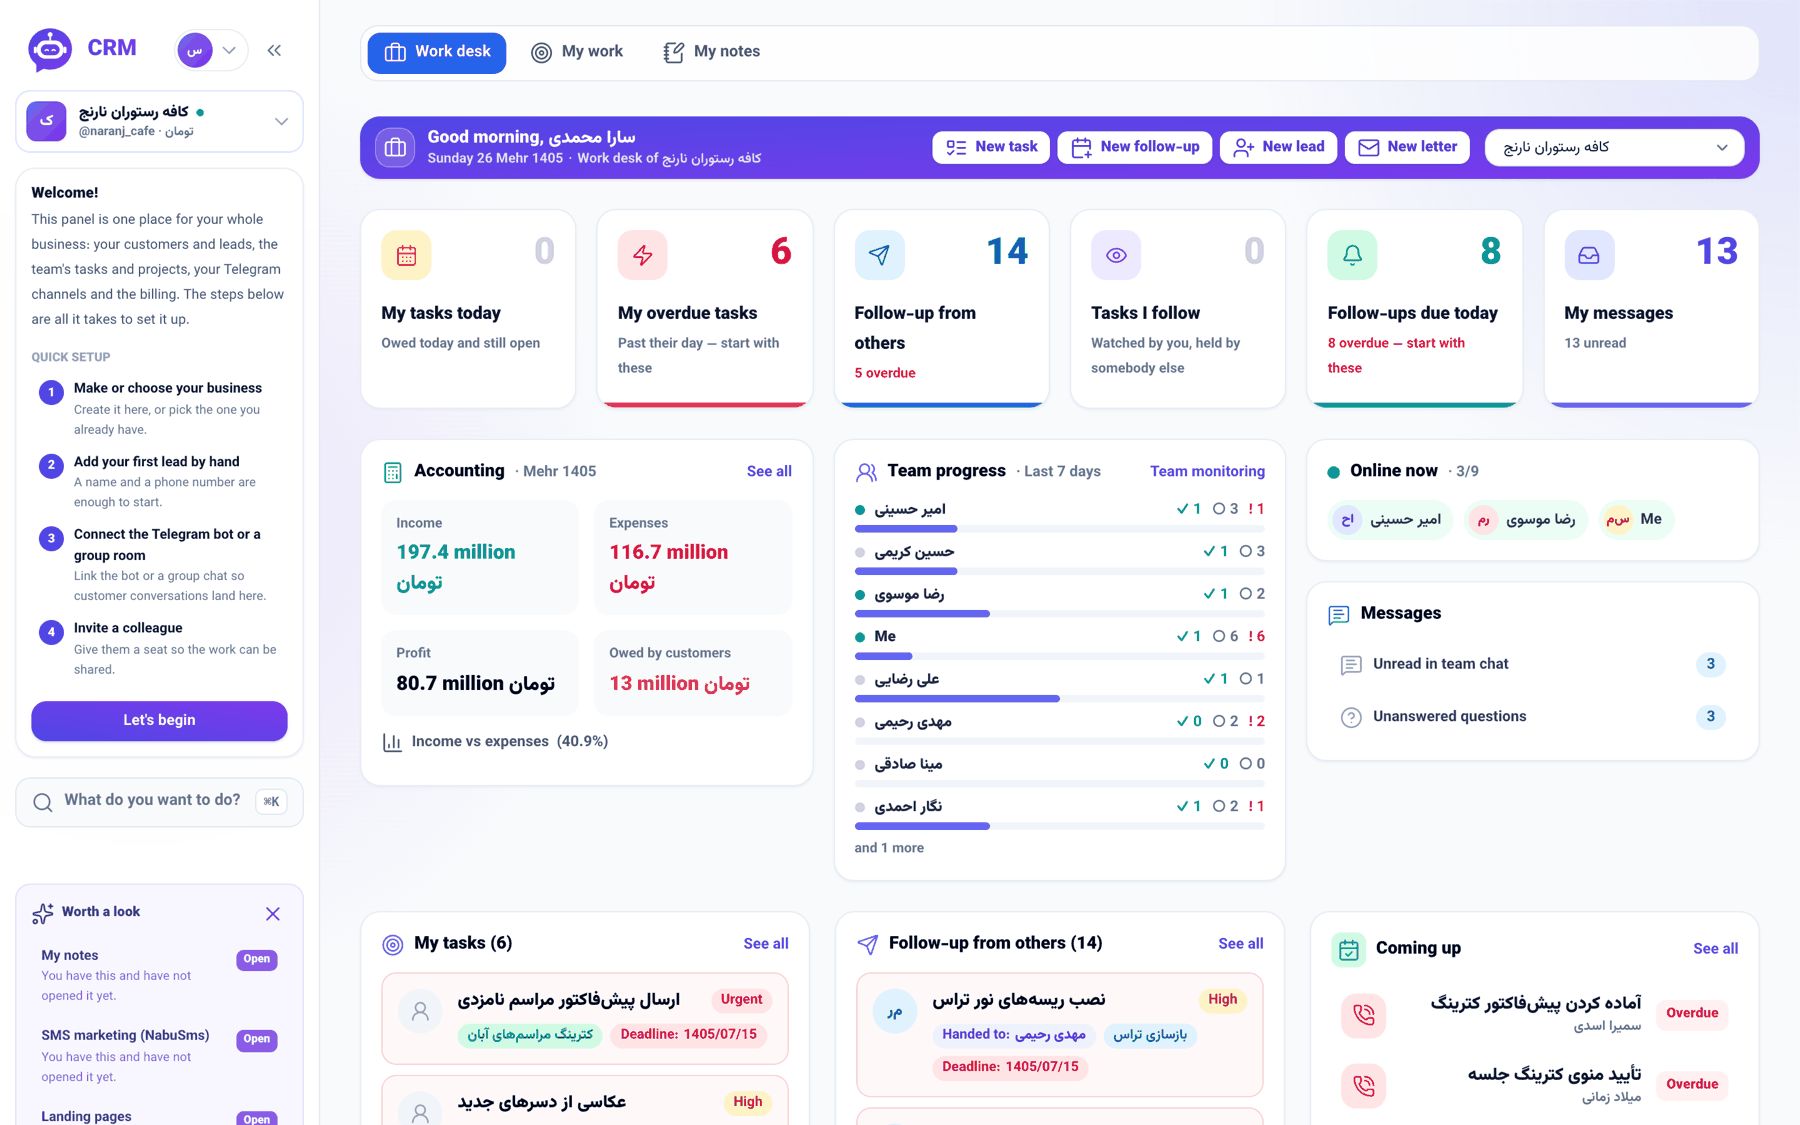Collapse the sidebar with double-chevron icon

(x=274, y=50)
